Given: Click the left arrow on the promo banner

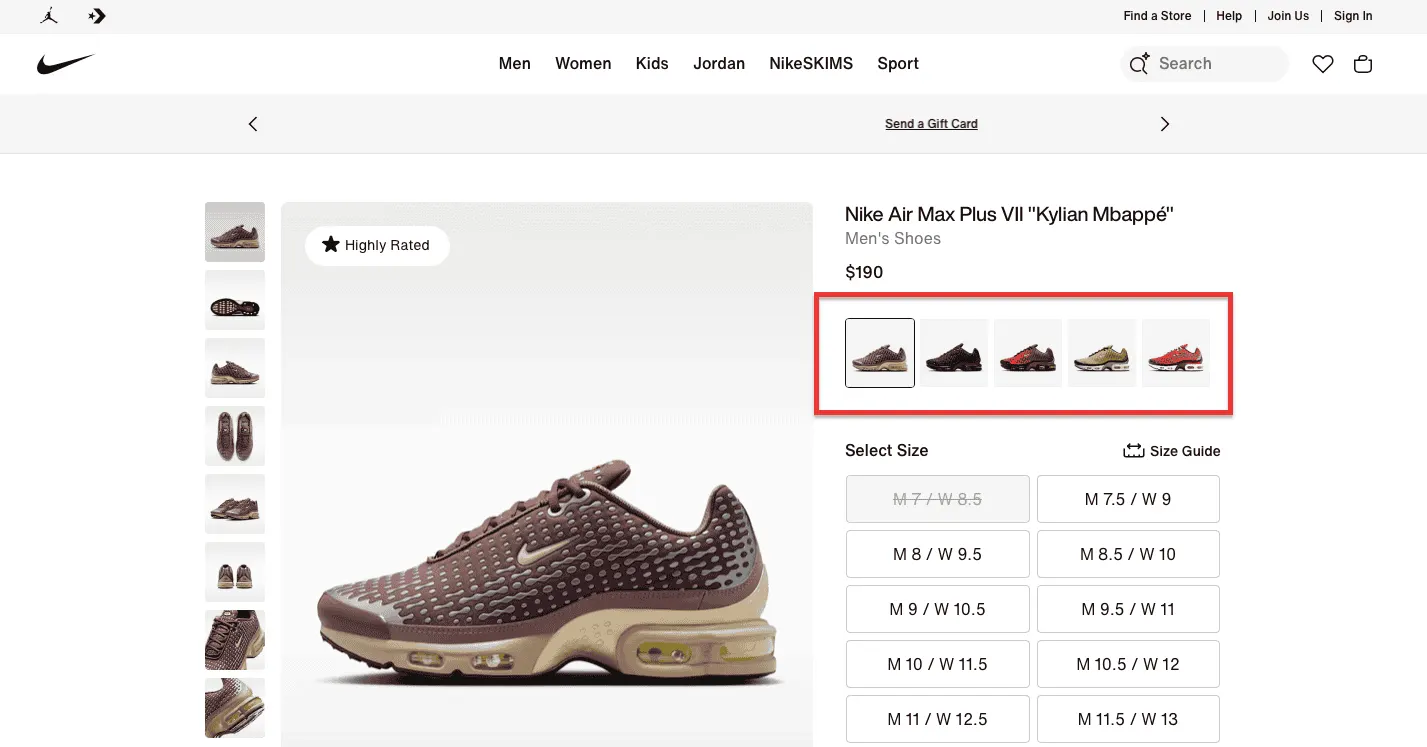Looking at the screenshot, I should click(252, 123).
